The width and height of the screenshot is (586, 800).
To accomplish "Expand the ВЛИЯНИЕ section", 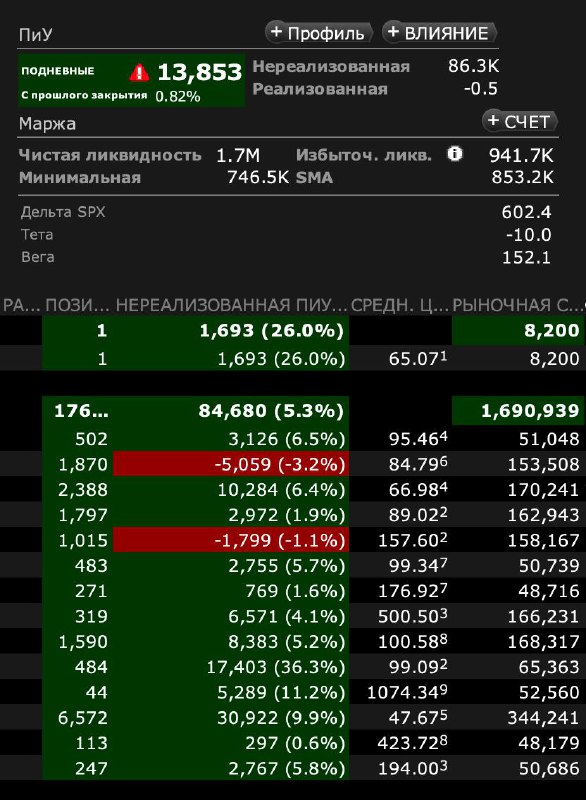I will 439,33.
